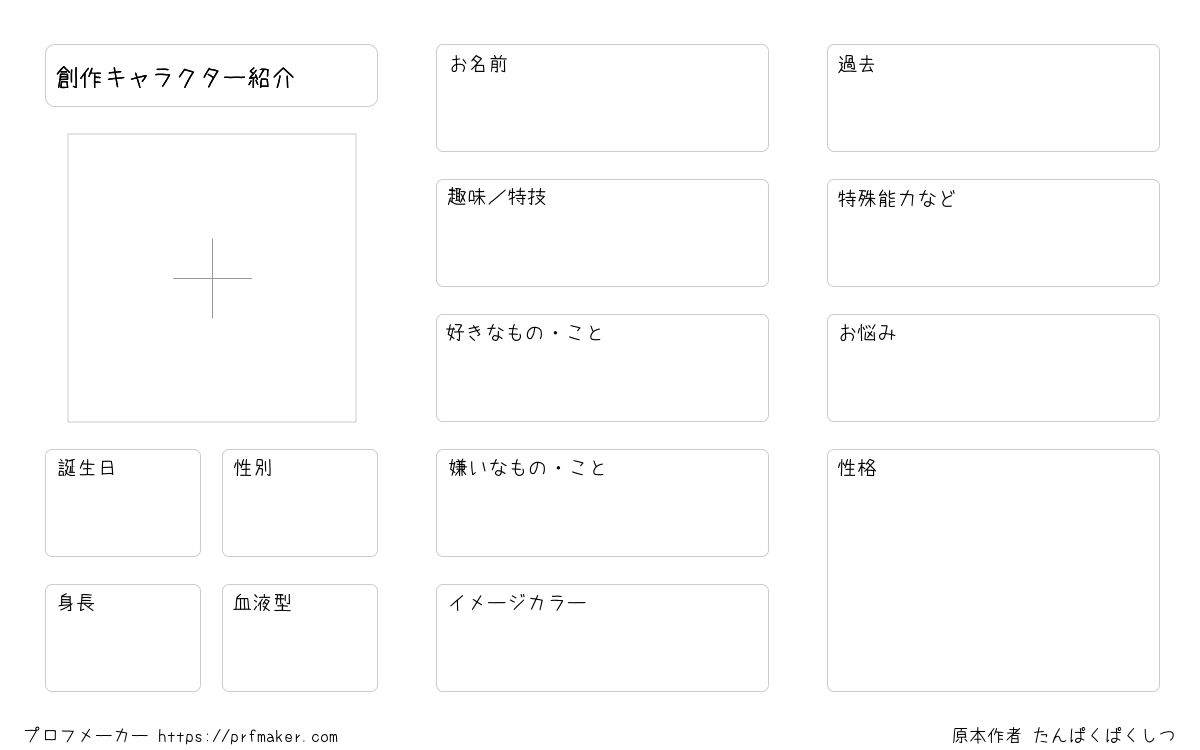
Task: Select the 誕生日 birthday field
Action: 123,503
